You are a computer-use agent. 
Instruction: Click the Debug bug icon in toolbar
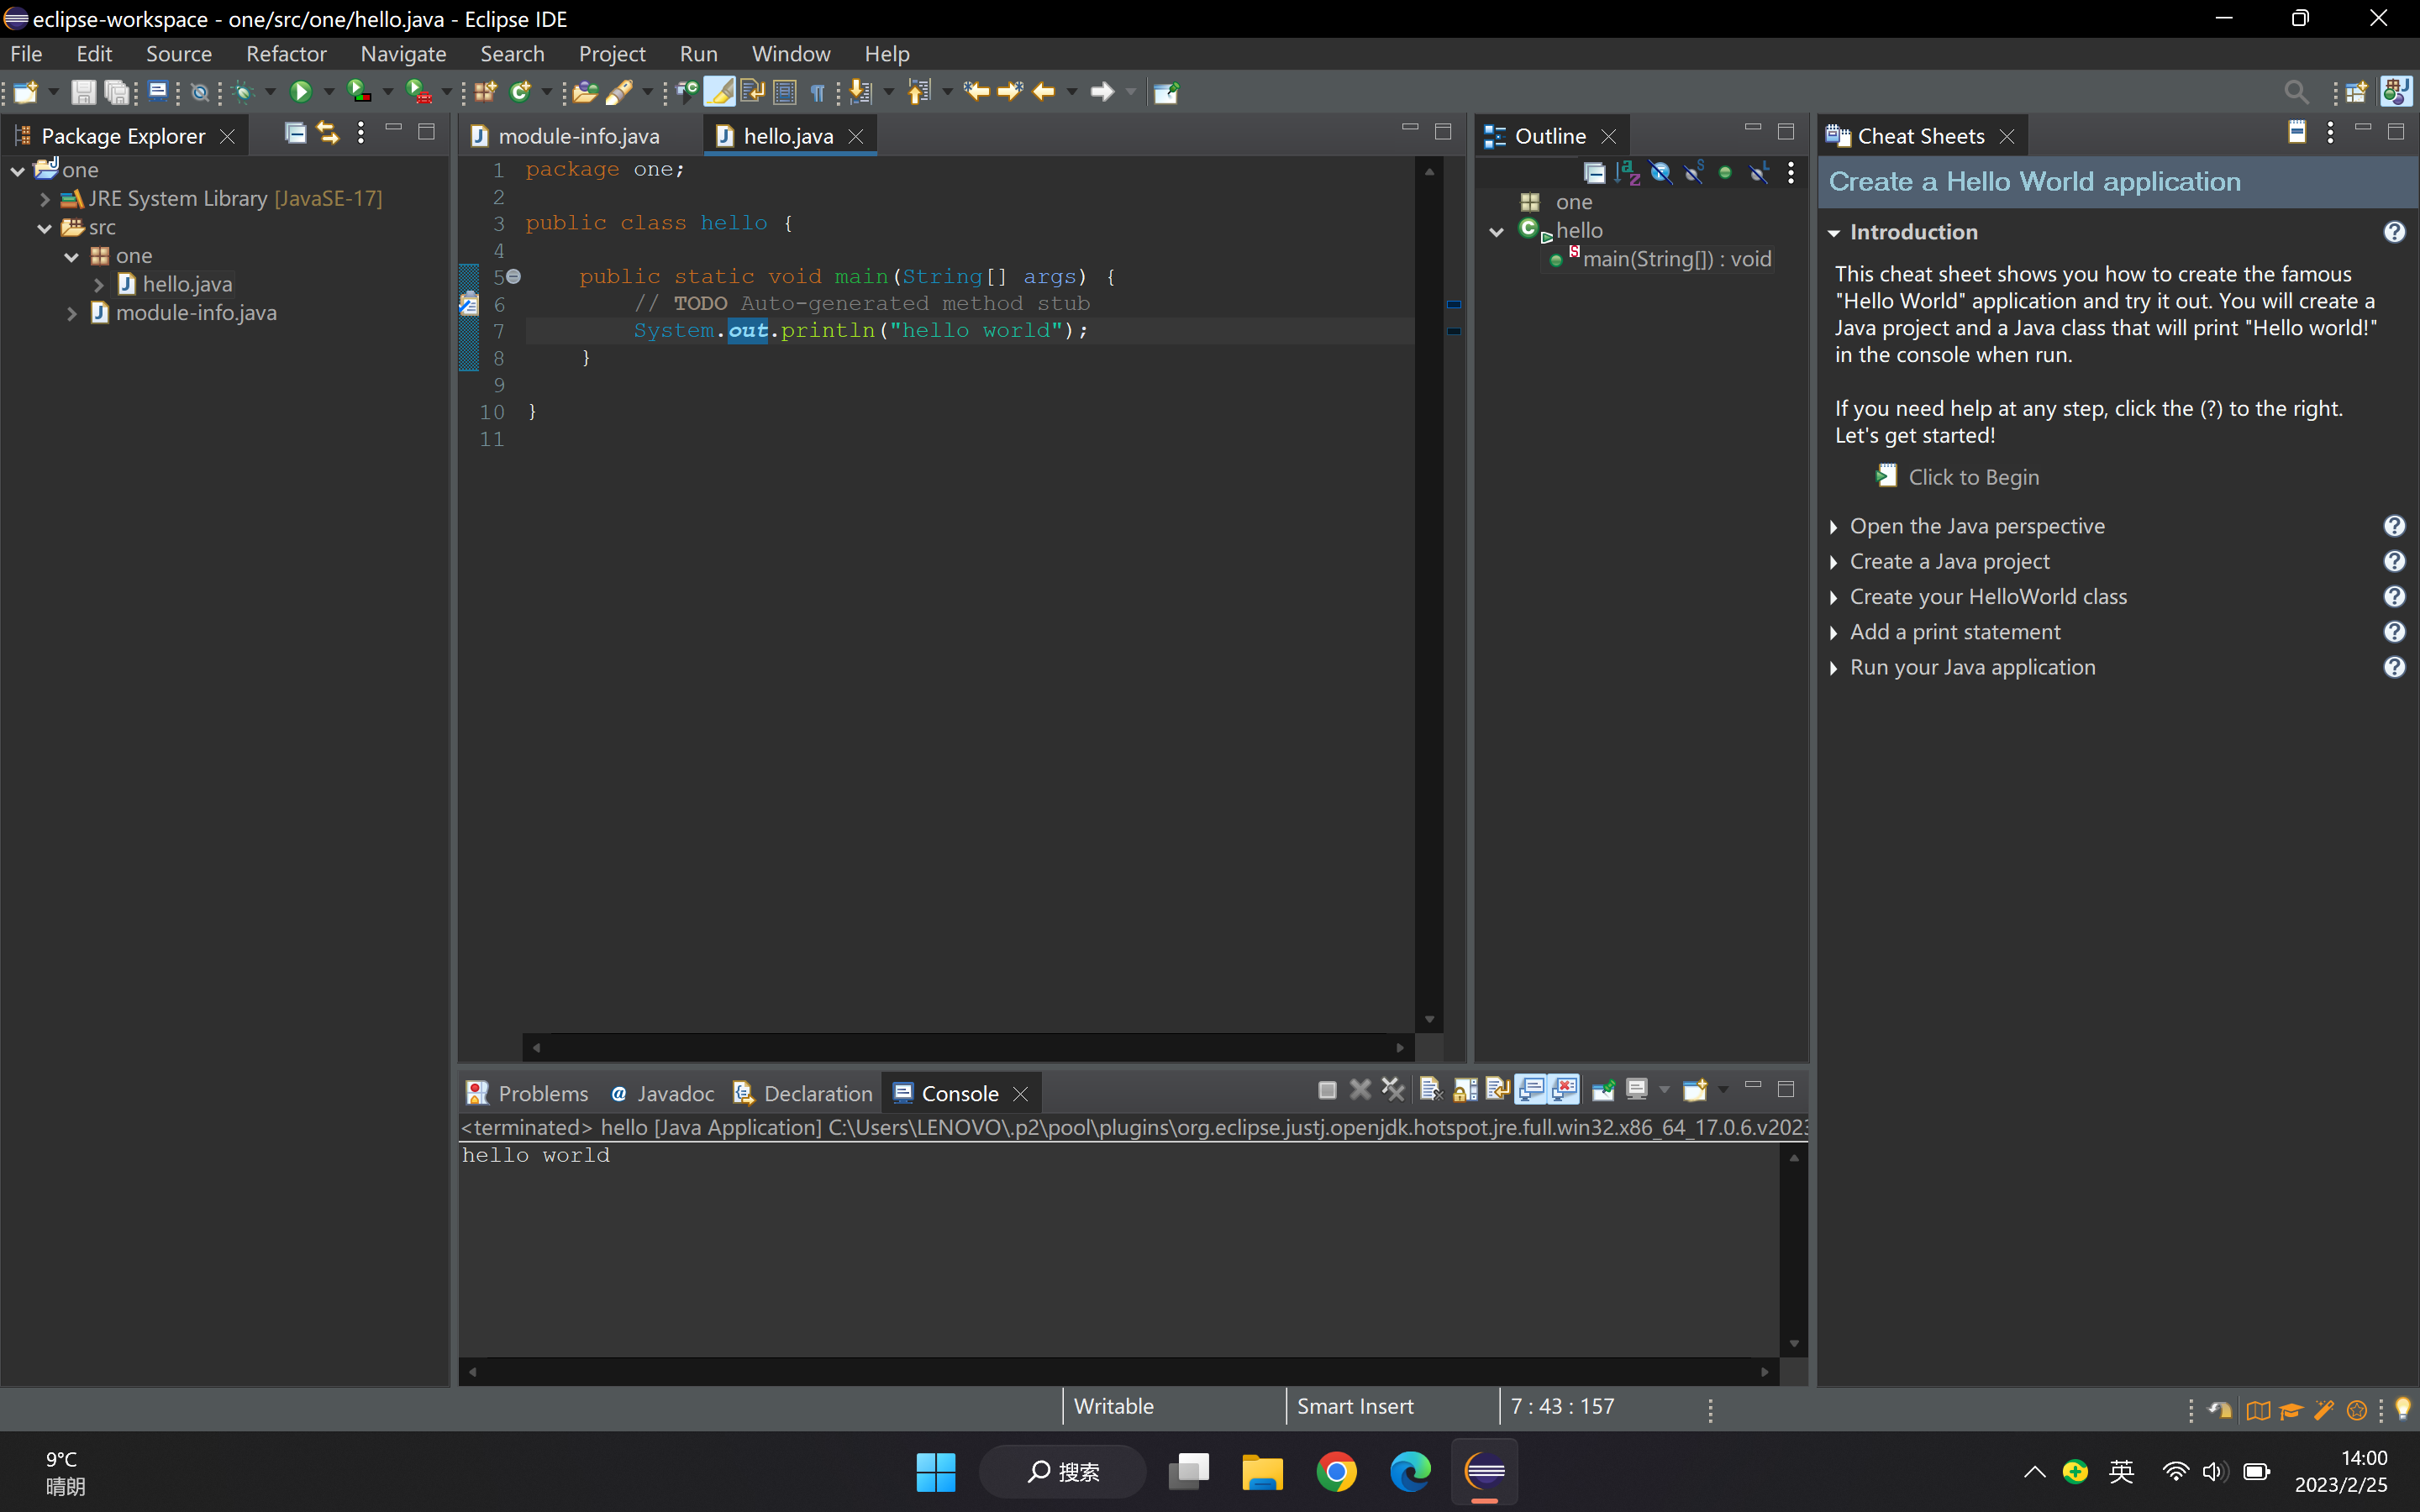(242, 92)
